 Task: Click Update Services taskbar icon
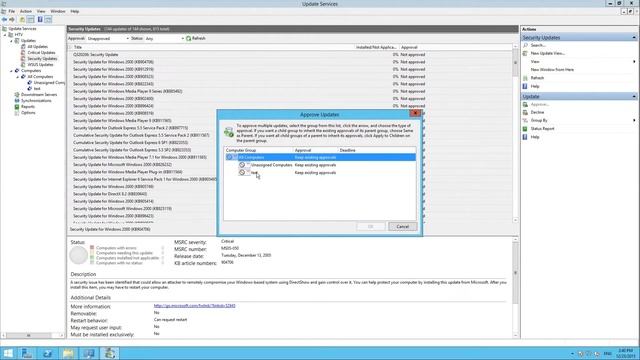(109, 353)
